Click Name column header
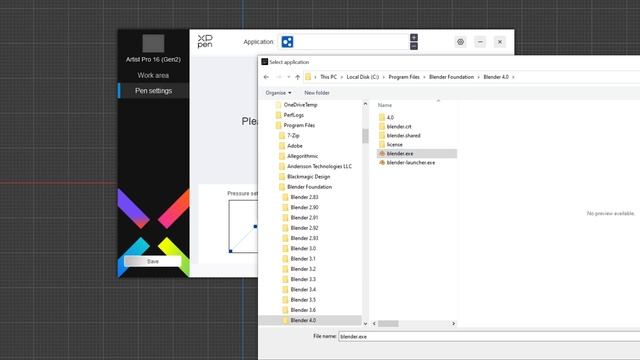 (x=384, y=105)
